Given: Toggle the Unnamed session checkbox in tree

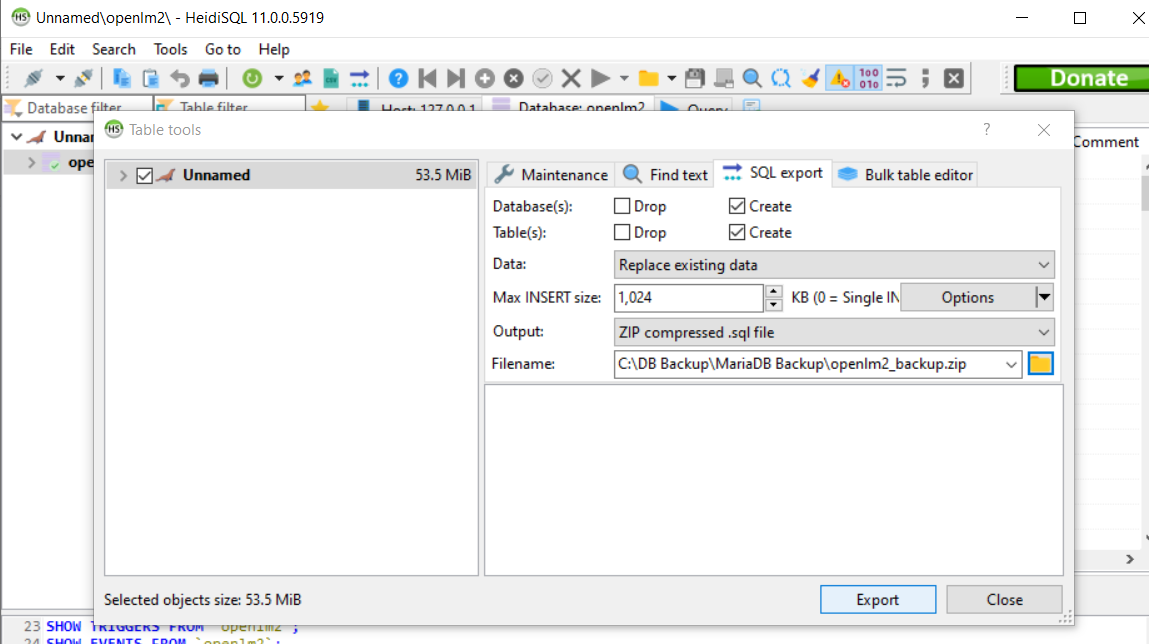Looking at the screenshot, I should pyautogui.click(x=144, y=175).
